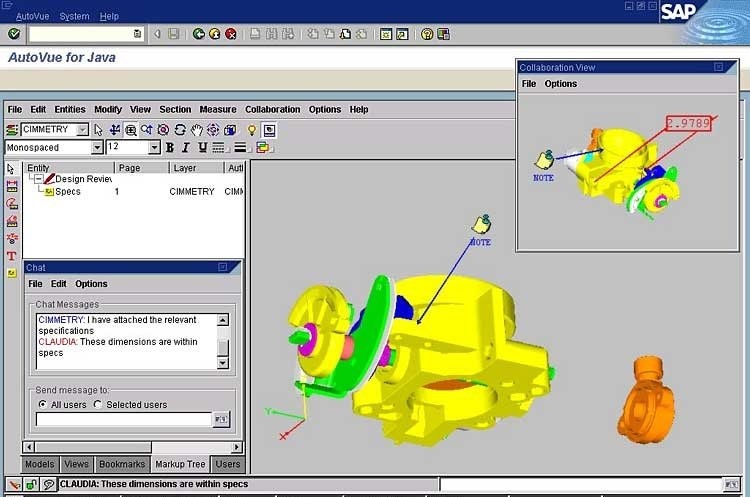Open the Section menu
750x497 pixels.
pos(175,110)
